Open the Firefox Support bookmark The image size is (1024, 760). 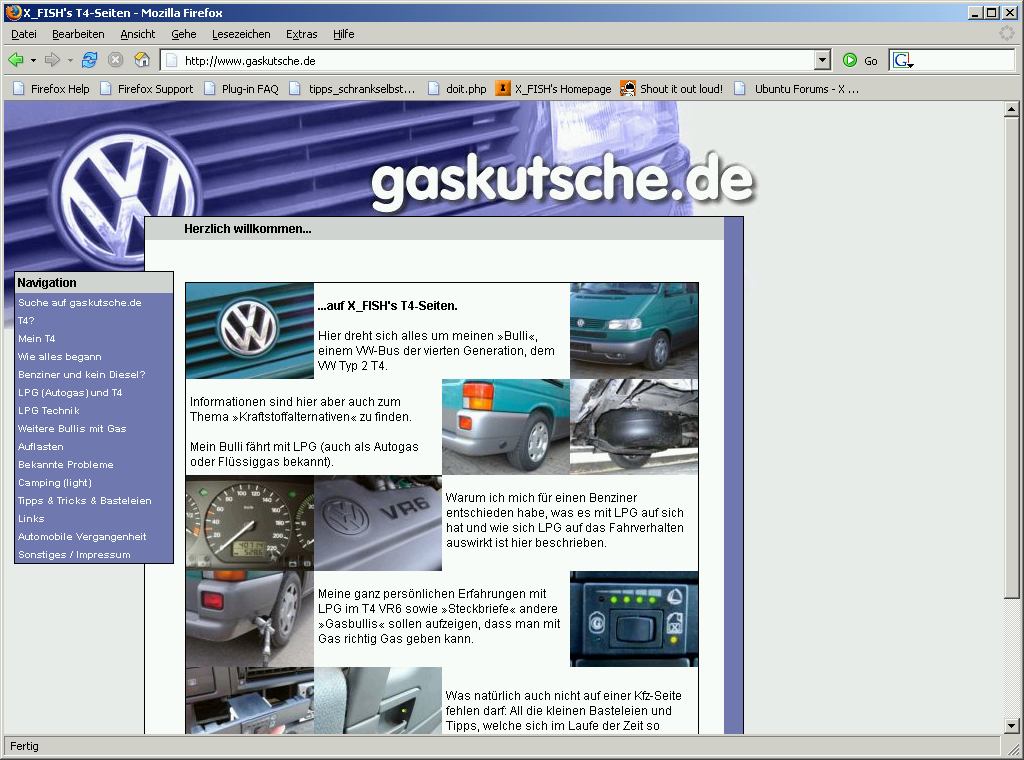147,89
